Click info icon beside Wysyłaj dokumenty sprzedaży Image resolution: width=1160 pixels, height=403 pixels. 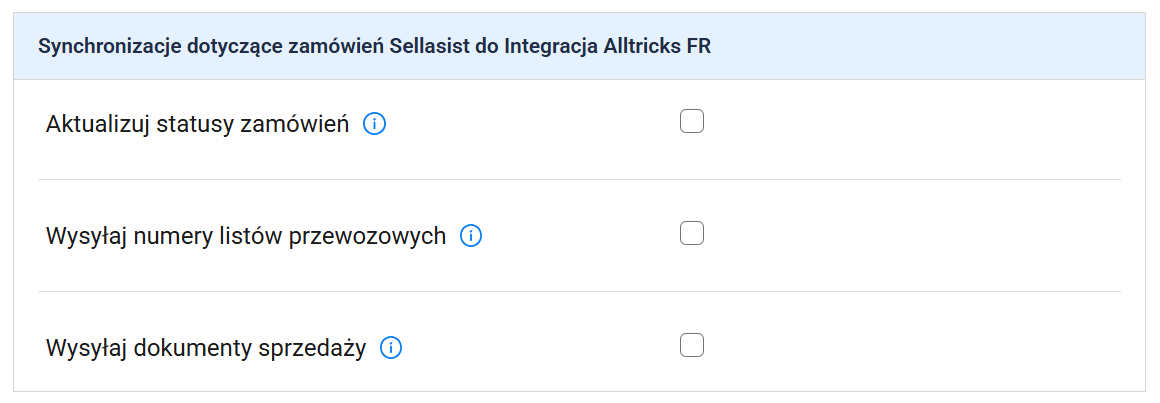point(391,348)
